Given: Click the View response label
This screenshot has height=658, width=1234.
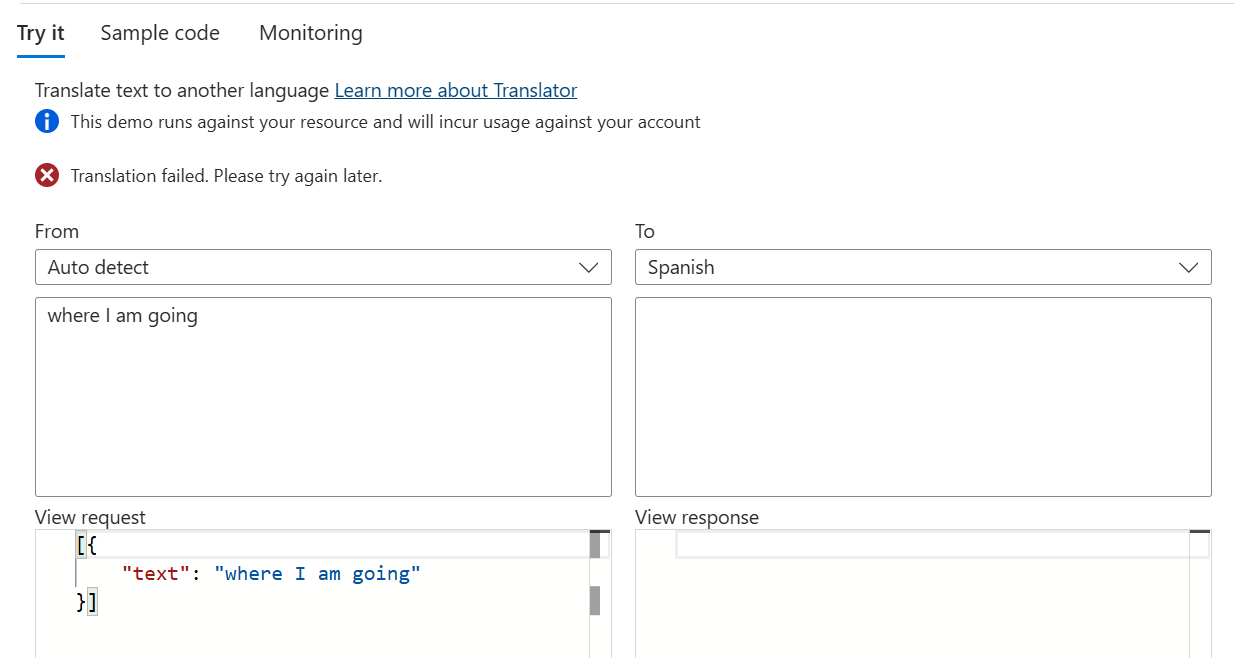Looking at the screenshot, I should pos(697,517).
